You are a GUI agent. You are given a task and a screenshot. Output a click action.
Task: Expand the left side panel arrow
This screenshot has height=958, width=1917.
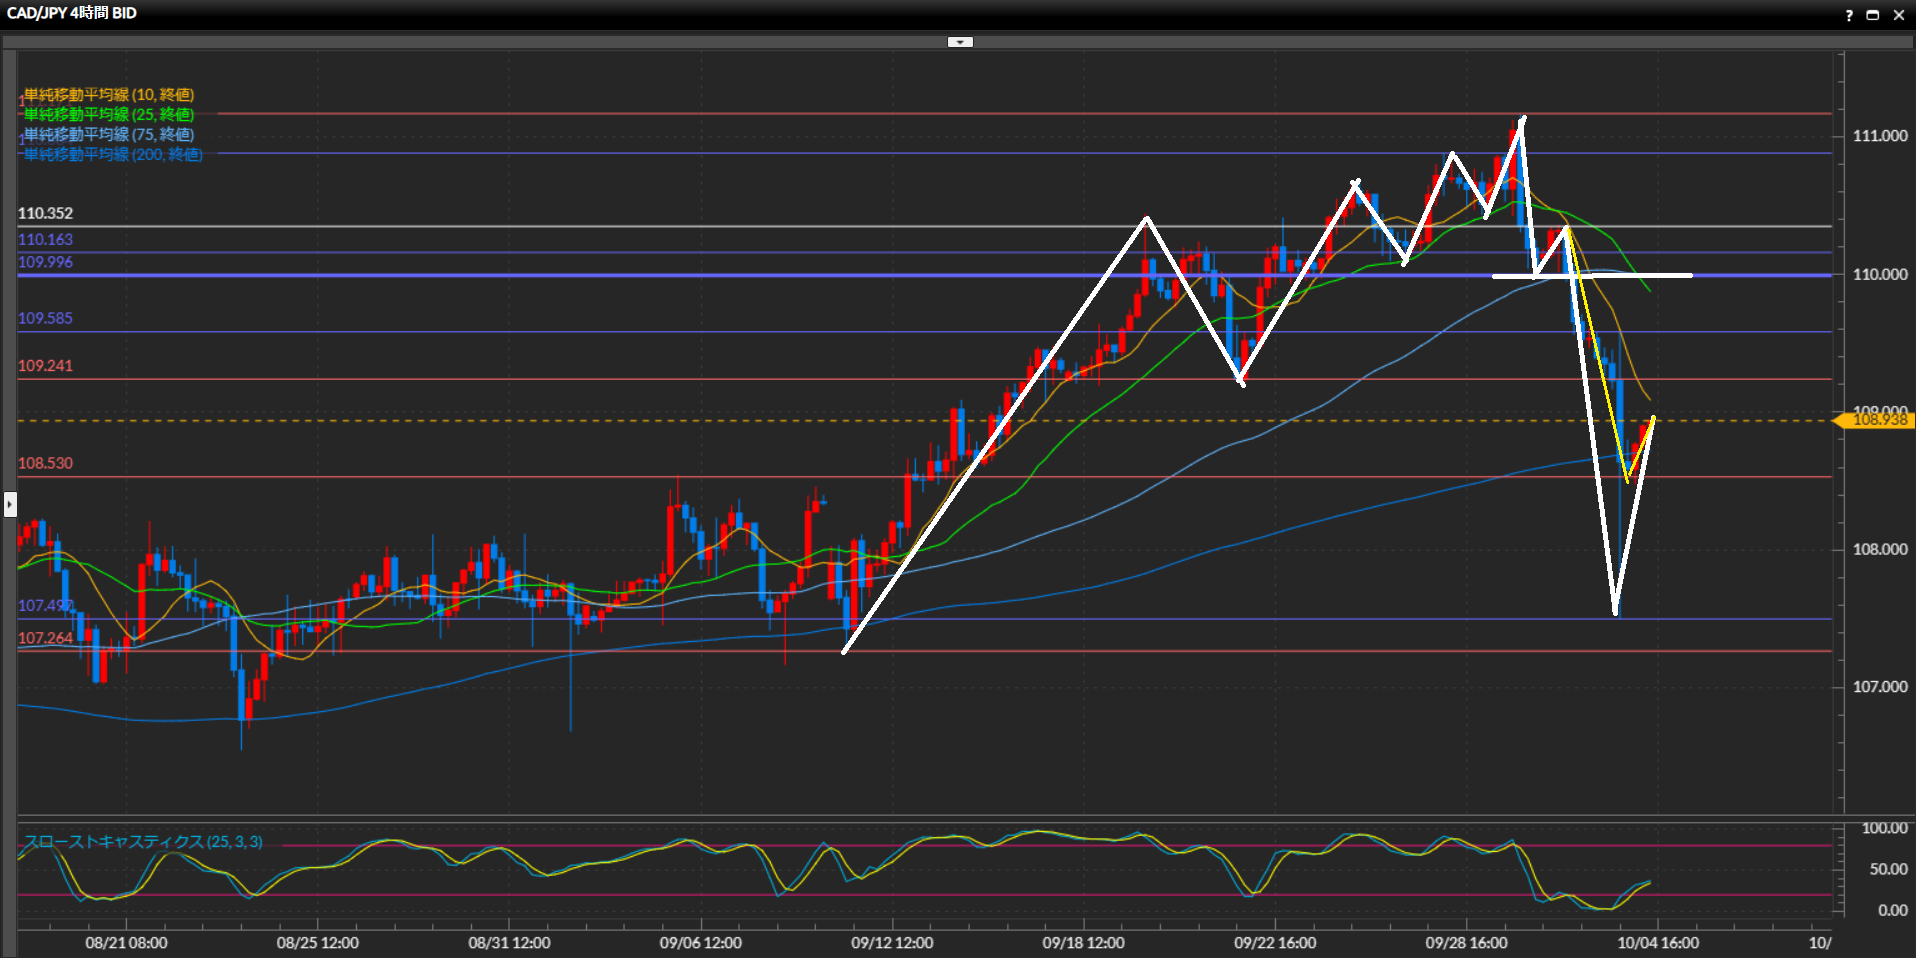pos(10,504)
